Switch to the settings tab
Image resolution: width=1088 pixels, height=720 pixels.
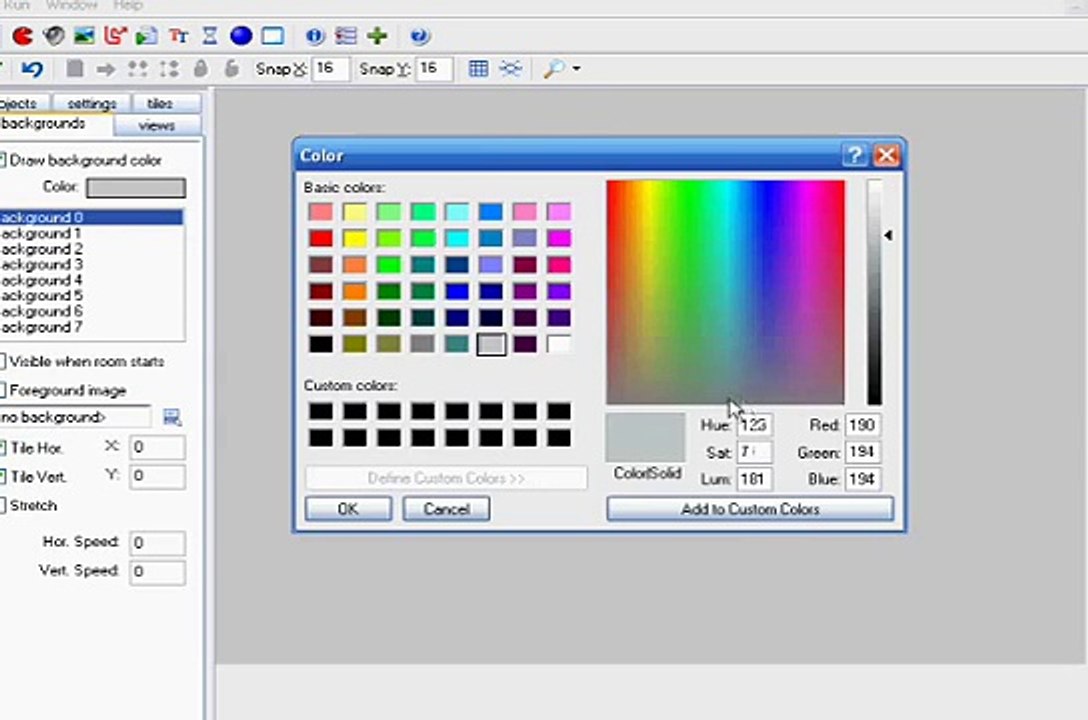(92, 103)
